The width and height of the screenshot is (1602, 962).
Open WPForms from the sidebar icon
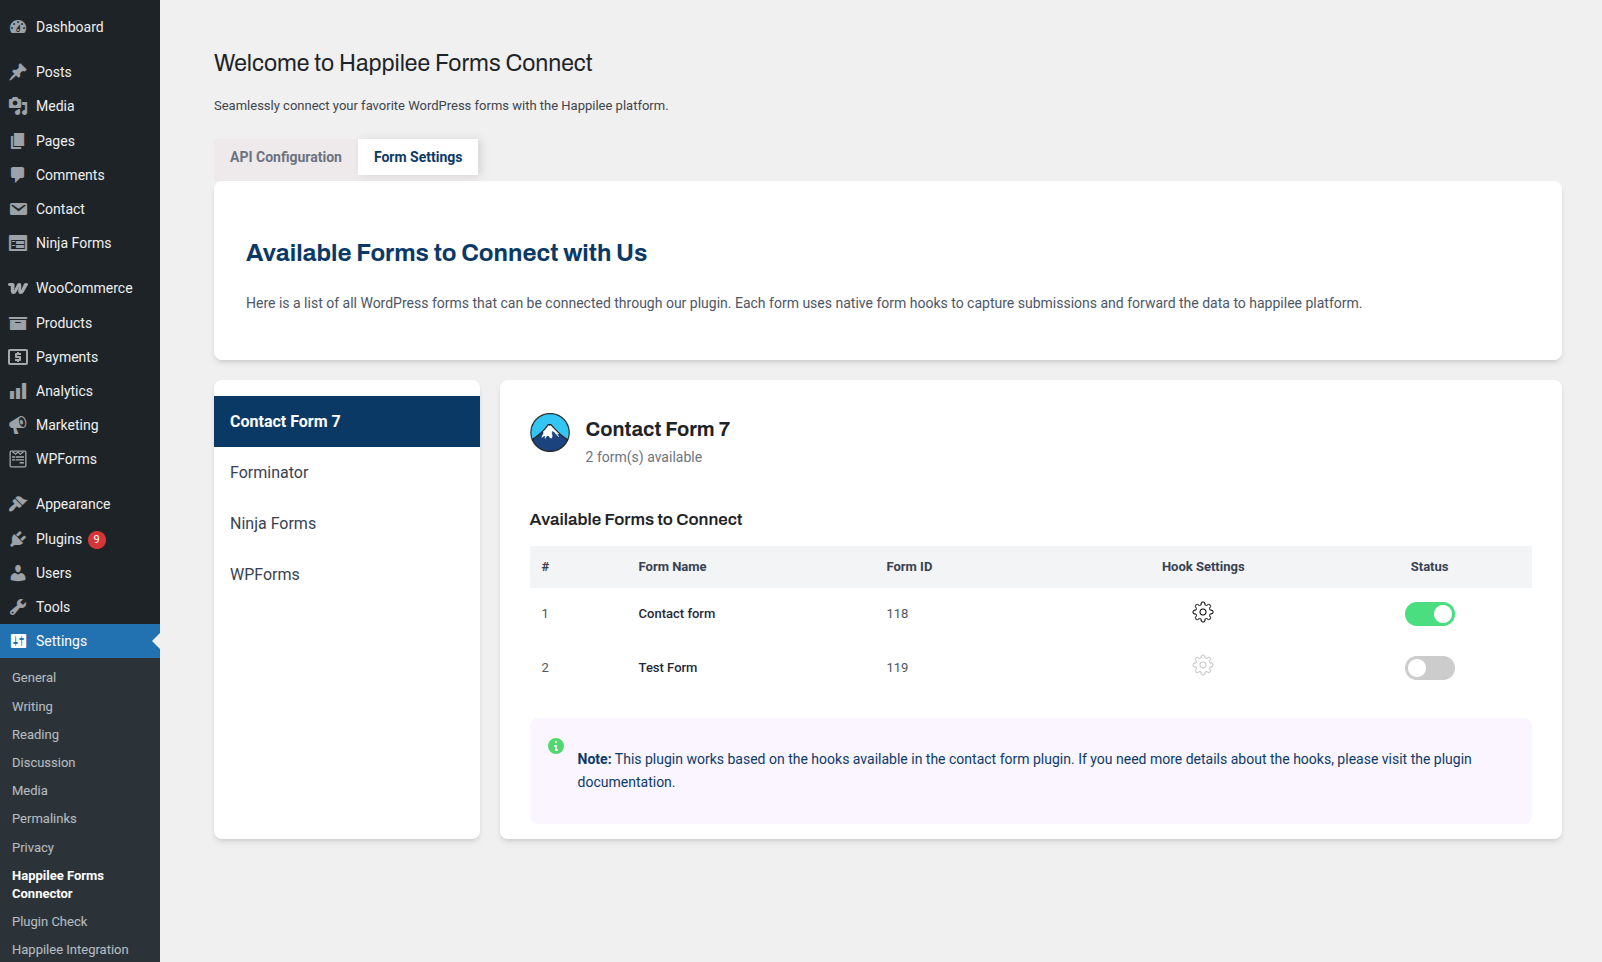pyautogui.click(x=19, y=458)
